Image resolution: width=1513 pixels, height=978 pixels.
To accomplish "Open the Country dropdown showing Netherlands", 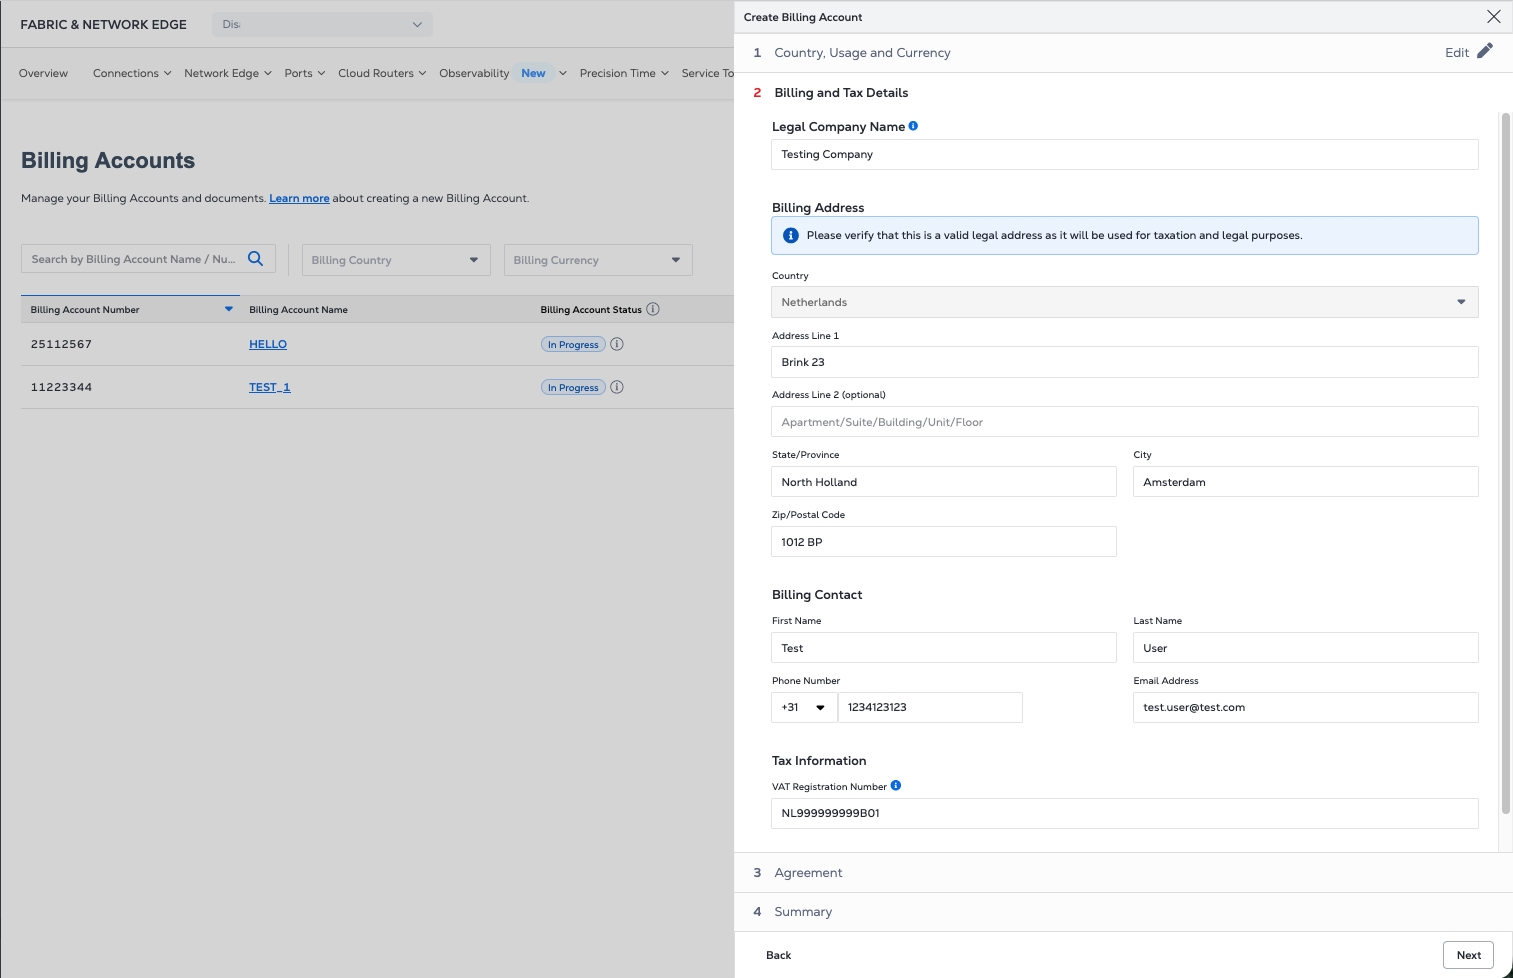I will pos(1124,302).
